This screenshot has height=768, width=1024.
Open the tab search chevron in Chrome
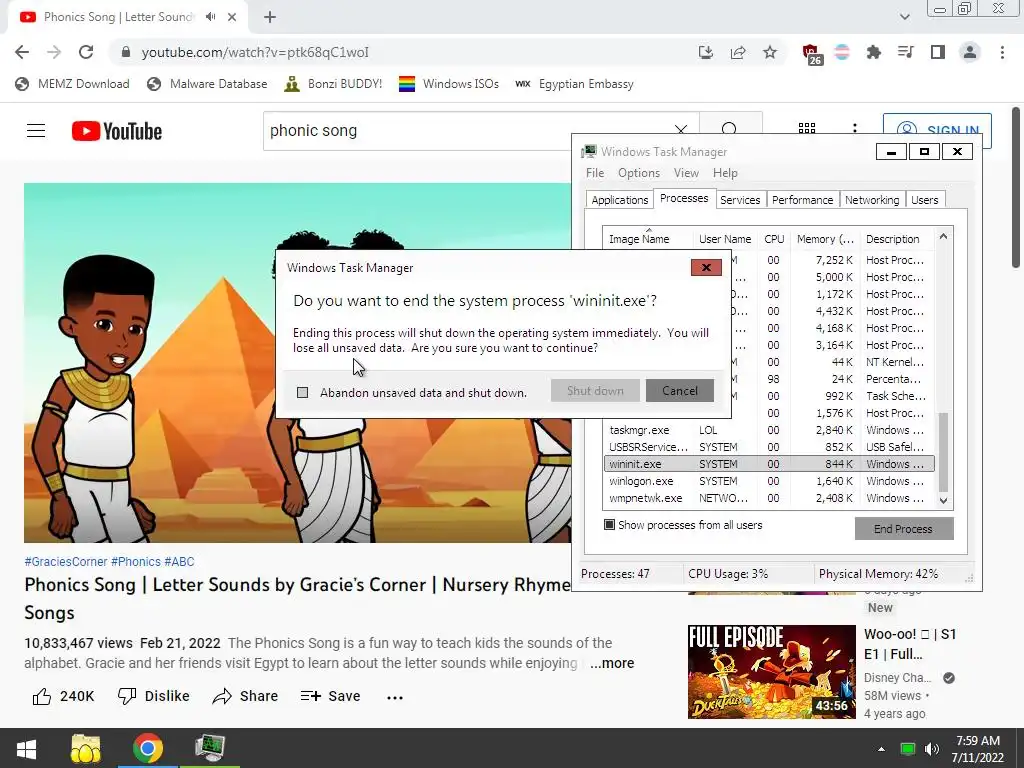tap(904, 17)
